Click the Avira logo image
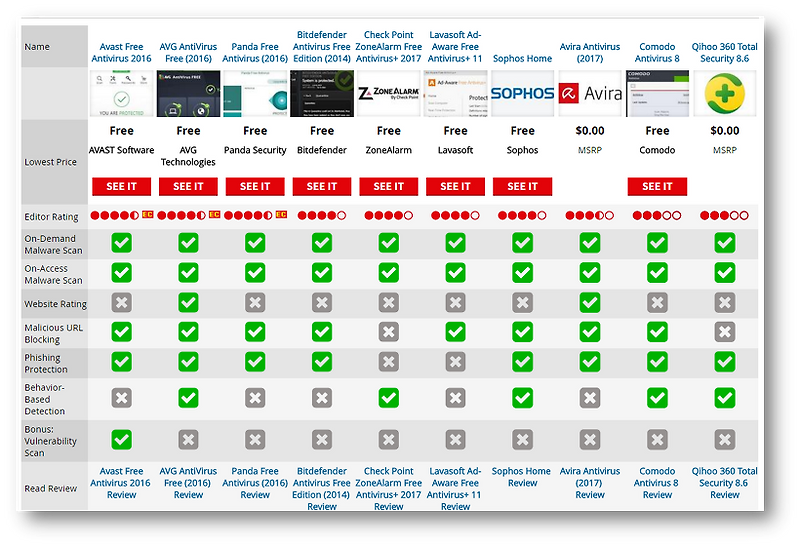 [x=590, y=93]
